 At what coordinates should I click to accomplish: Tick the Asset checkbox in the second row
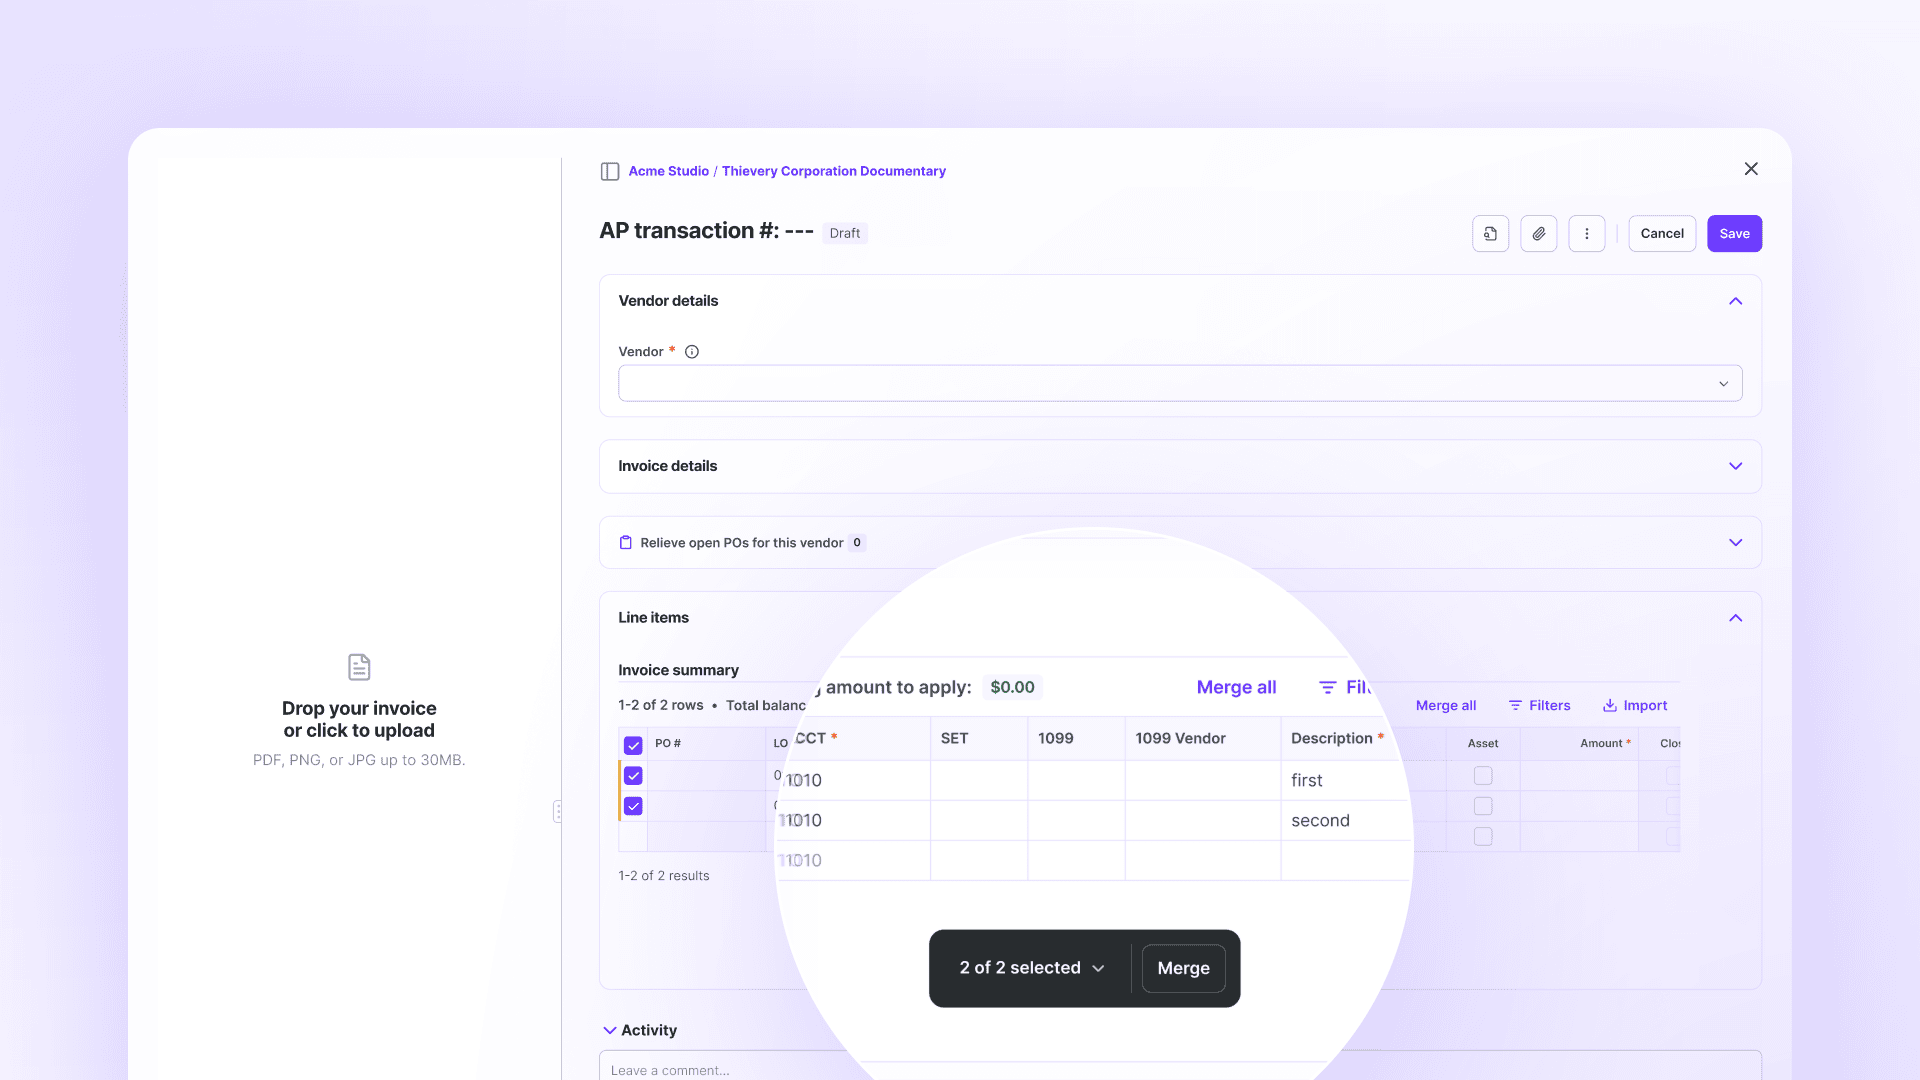pyautogui.click(x=1483, y=806)
